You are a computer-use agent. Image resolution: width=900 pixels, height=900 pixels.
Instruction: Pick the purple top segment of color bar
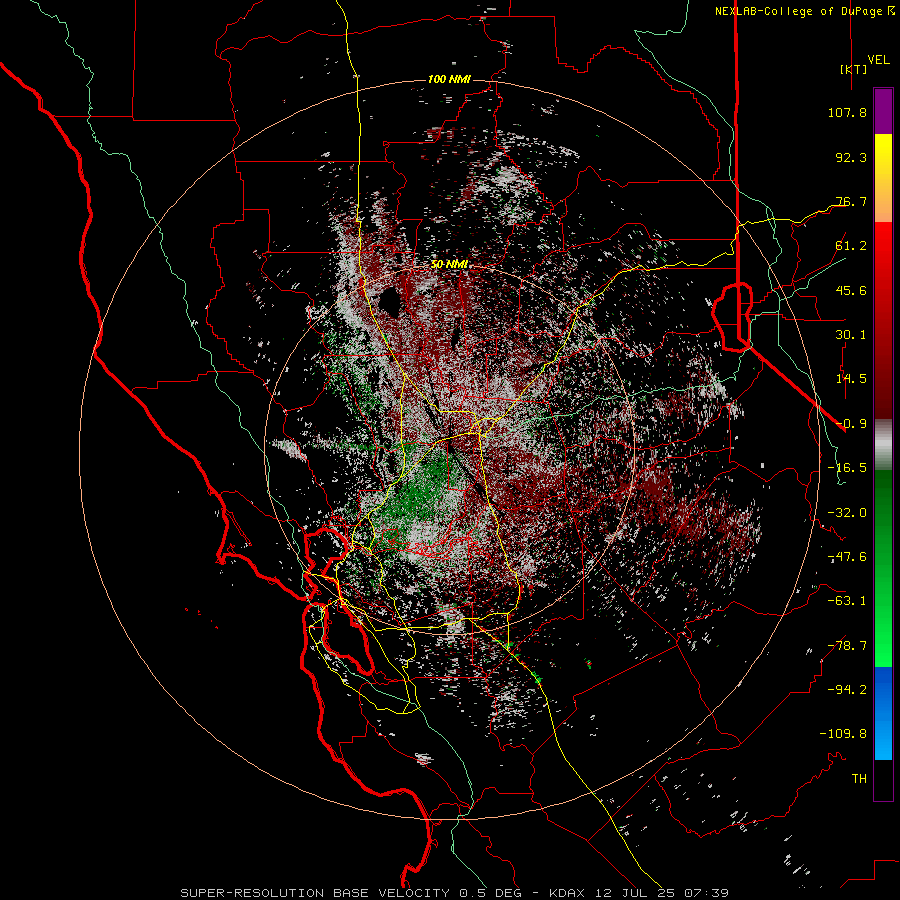(883, 111)
